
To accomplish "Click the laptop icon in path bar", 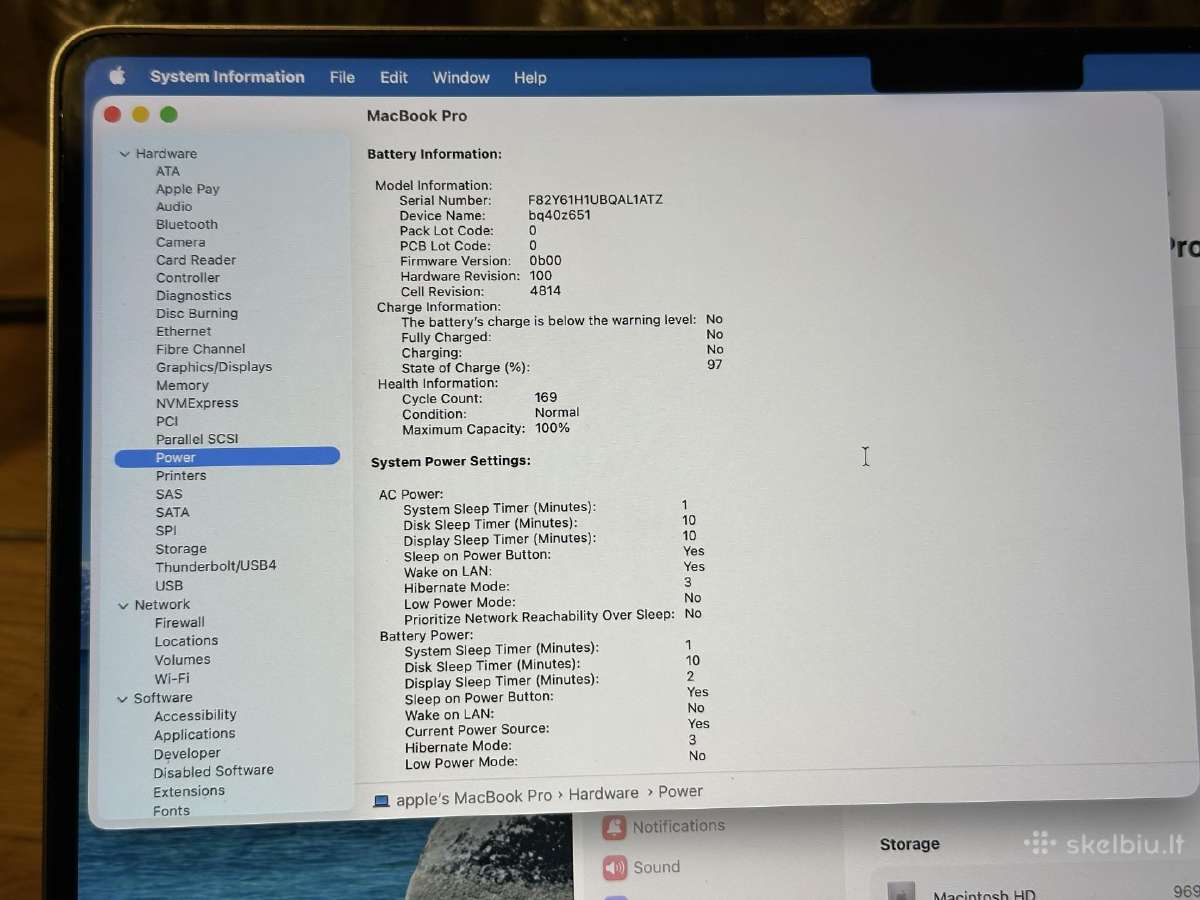I will (381, 800).
